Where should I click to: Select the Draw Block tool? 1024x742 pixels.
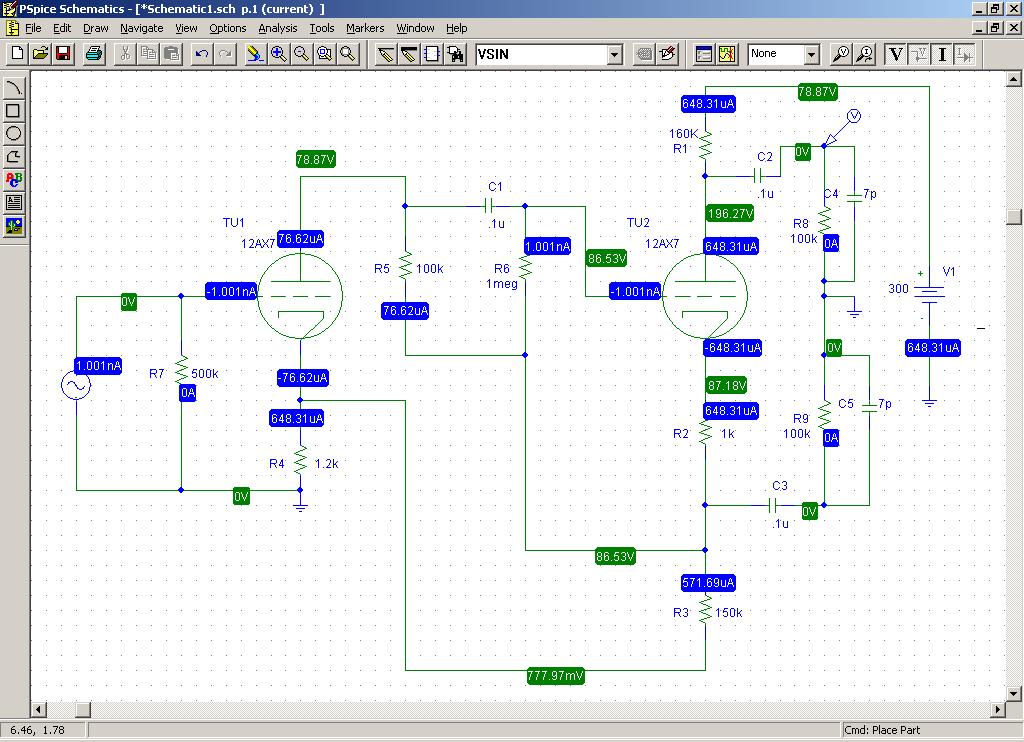coord(432,54)
